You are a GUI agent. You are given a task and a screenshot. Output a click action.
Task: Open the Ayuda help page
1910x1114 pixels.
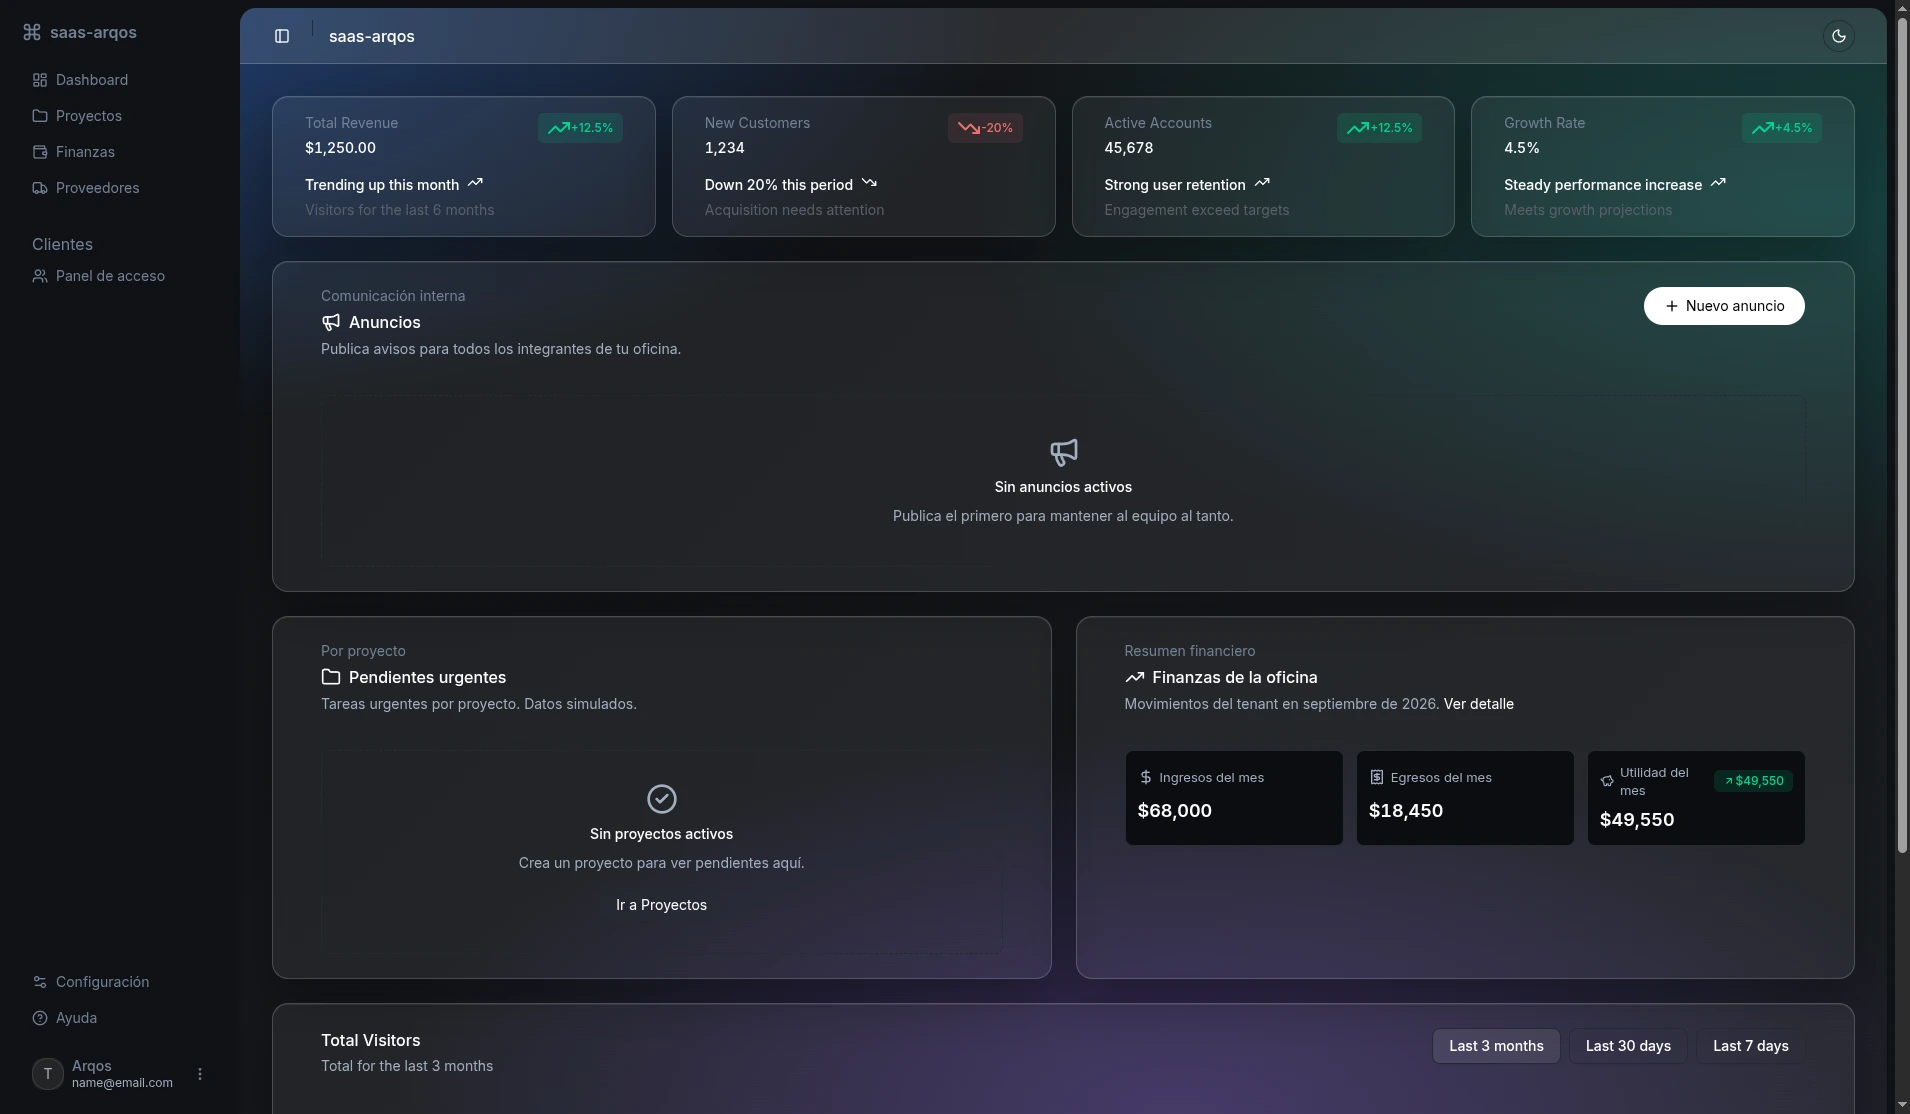pyautogui.click(x=120, y=1018)
